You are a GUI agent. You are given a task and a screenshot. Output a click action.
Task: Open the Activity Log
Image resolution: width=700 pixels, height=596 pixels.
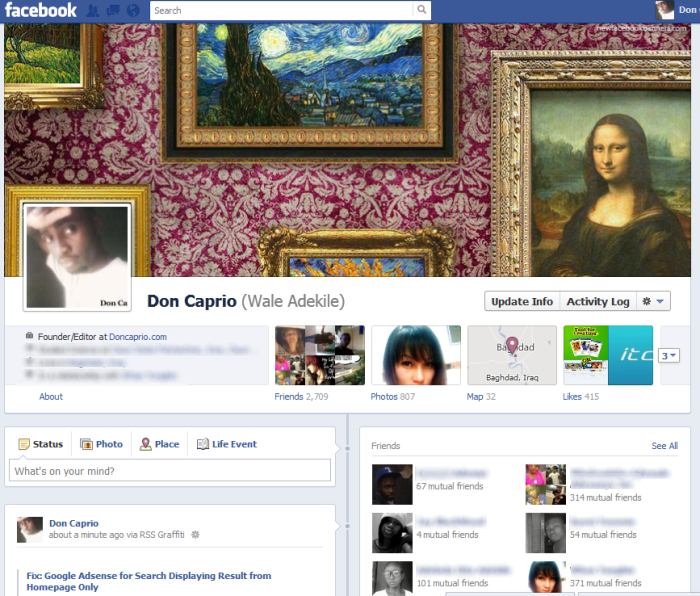click(x=598, y=302)
